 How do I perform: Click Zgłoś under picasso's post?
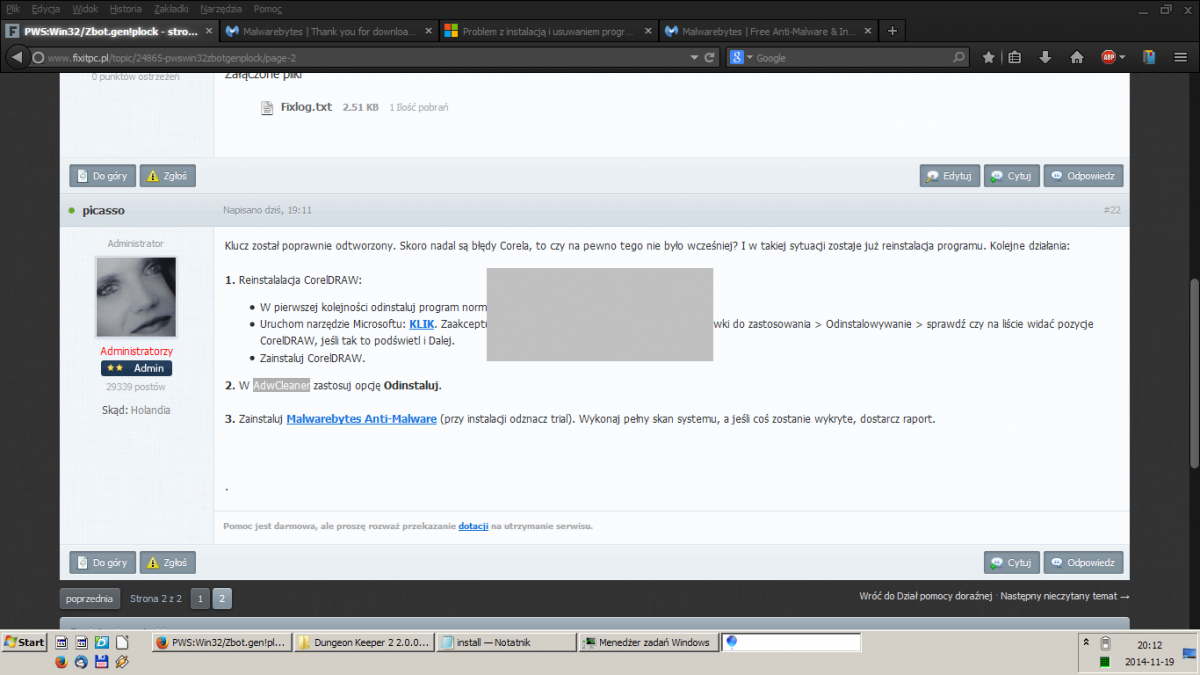click(x=168, y=562)
